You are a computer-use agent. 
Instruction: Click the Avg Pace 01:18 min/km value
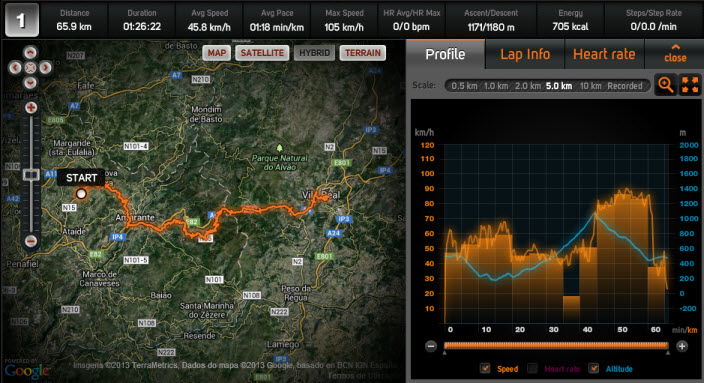[277, 27]
